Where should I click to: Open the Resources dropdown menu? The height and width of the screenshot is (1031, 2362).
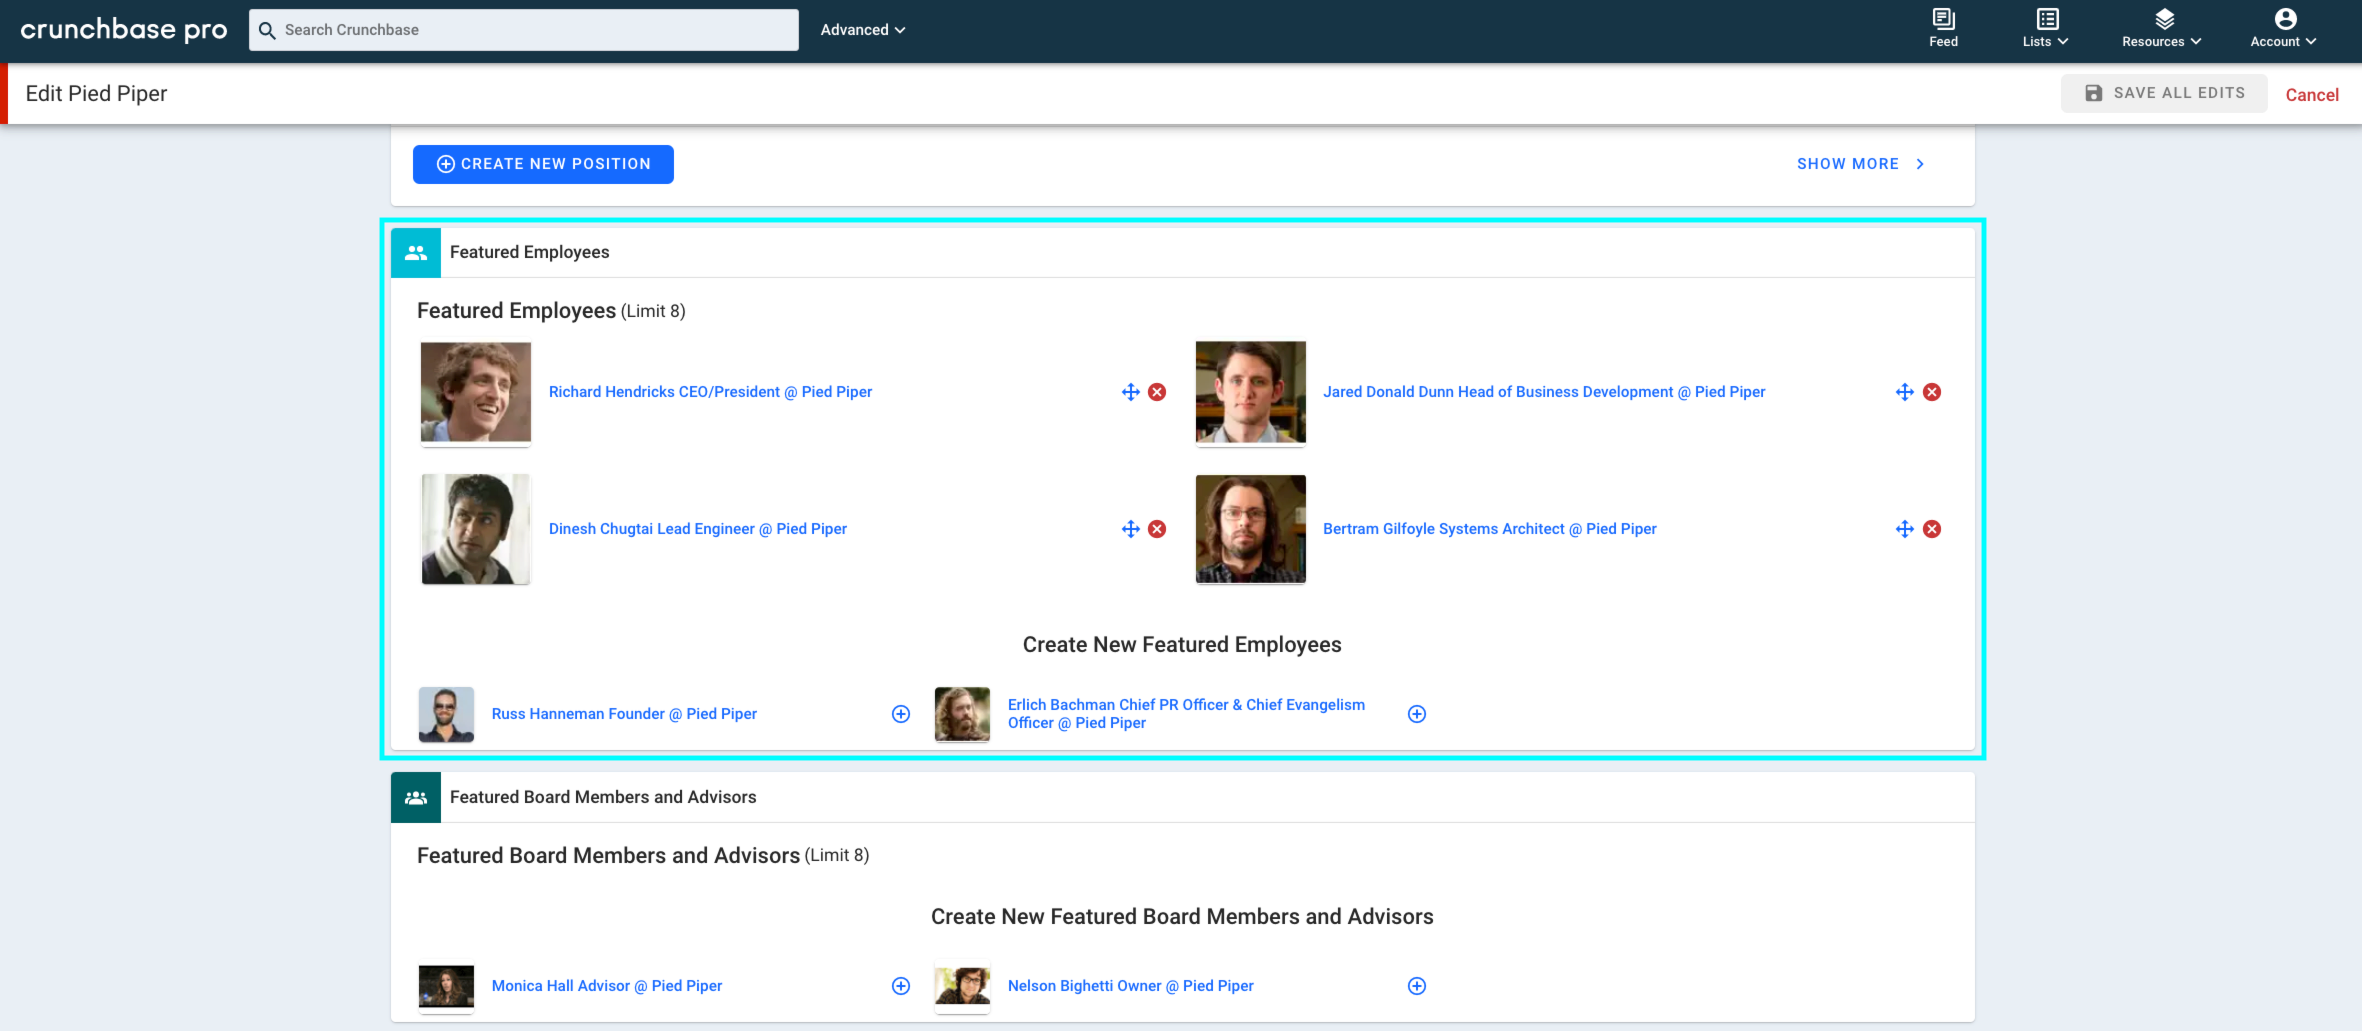click(2161, 28)
